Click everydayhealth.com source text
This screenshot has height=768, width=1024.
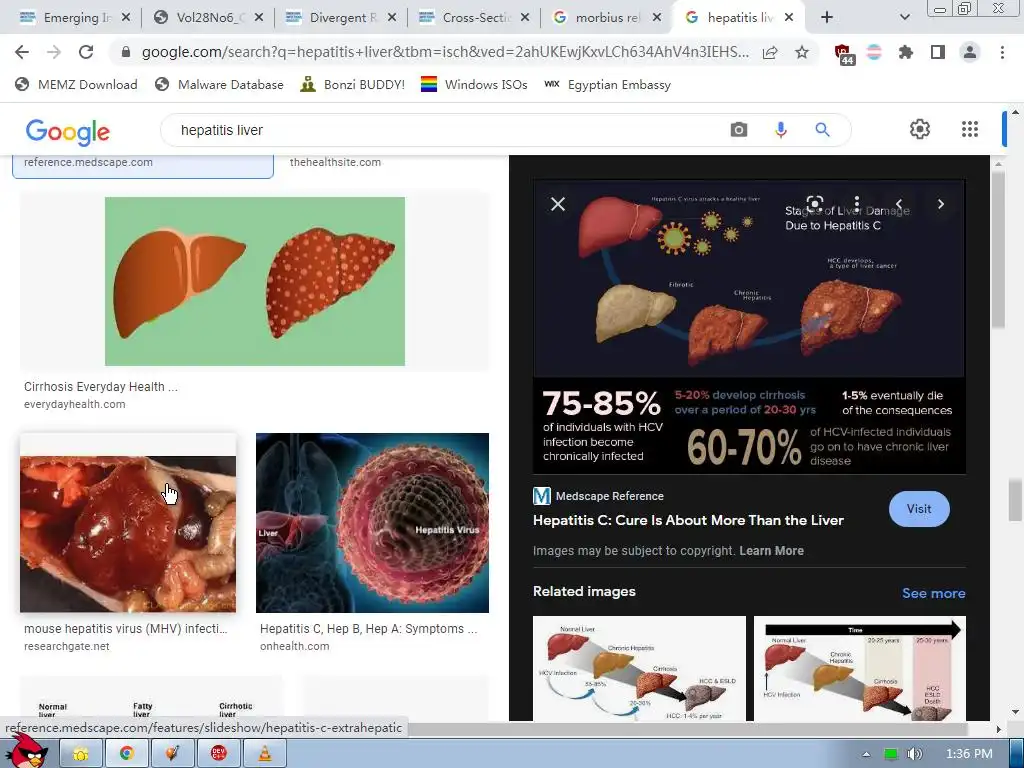click(x=74, y=404)
